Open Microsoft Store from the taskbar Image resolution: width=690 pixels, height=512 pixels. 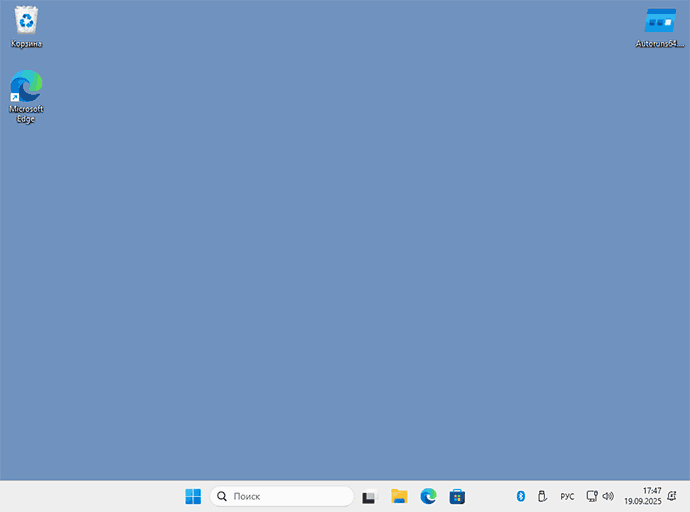coord(457,496)
